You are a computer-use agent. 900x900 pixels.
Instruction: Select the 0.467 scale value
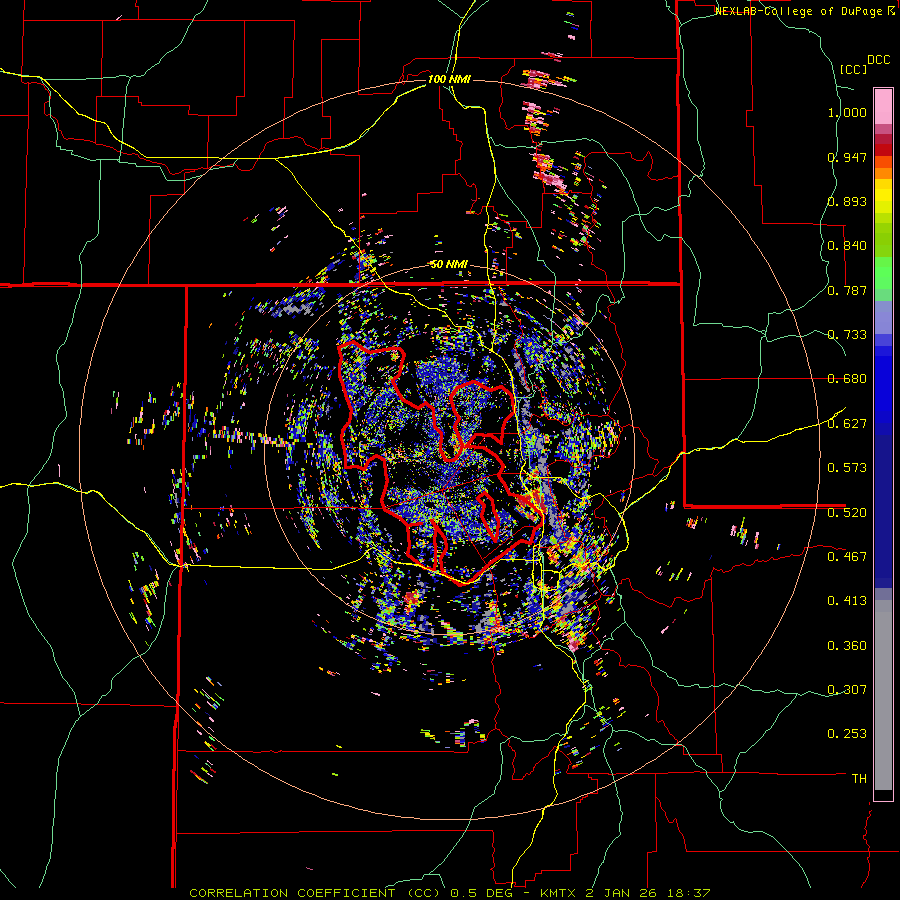tap(847, 556)
